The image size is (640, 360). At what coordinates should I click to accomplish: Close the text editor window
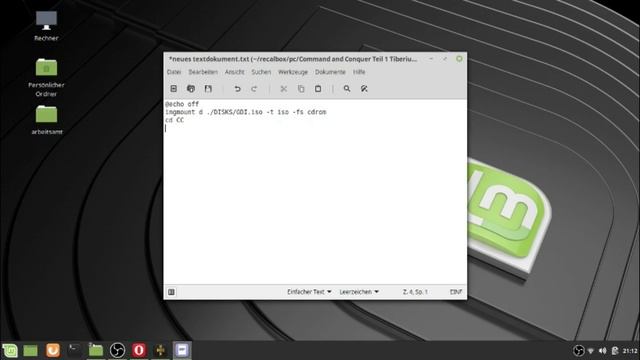coord(459,59)
